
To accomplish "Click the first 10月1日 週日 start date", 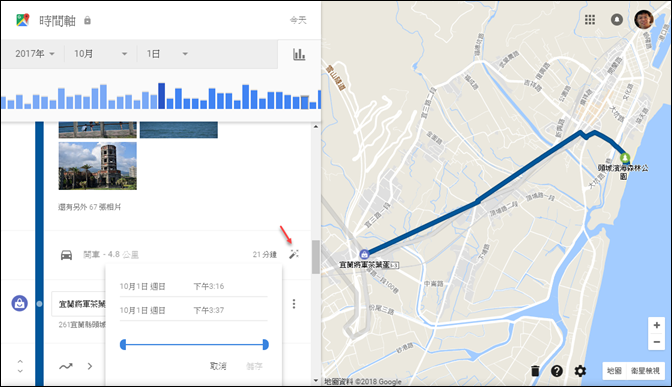I will pyautogui.click(x=142, y=286).
